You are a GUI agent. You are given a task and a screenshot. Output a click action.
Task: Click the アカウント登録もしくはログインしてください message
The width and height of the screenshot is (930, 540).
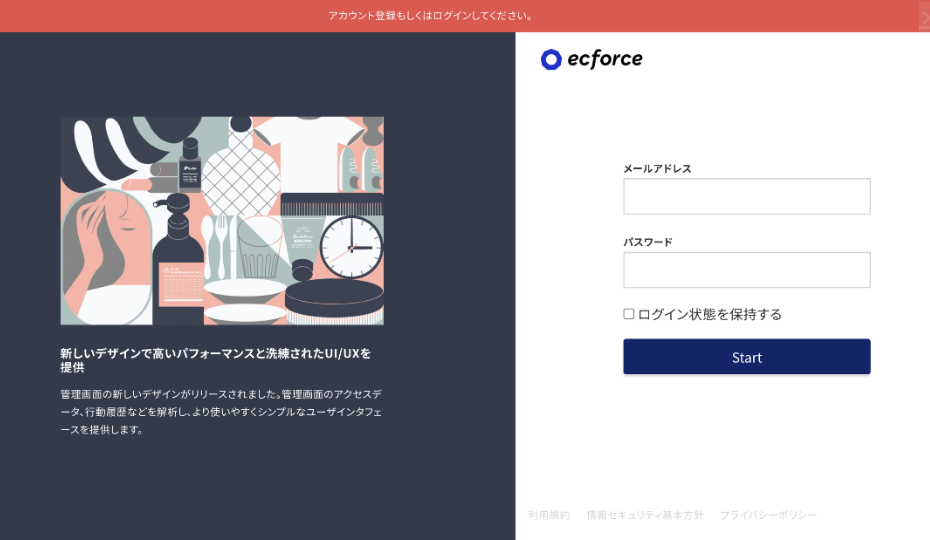(x=431, y=16)
